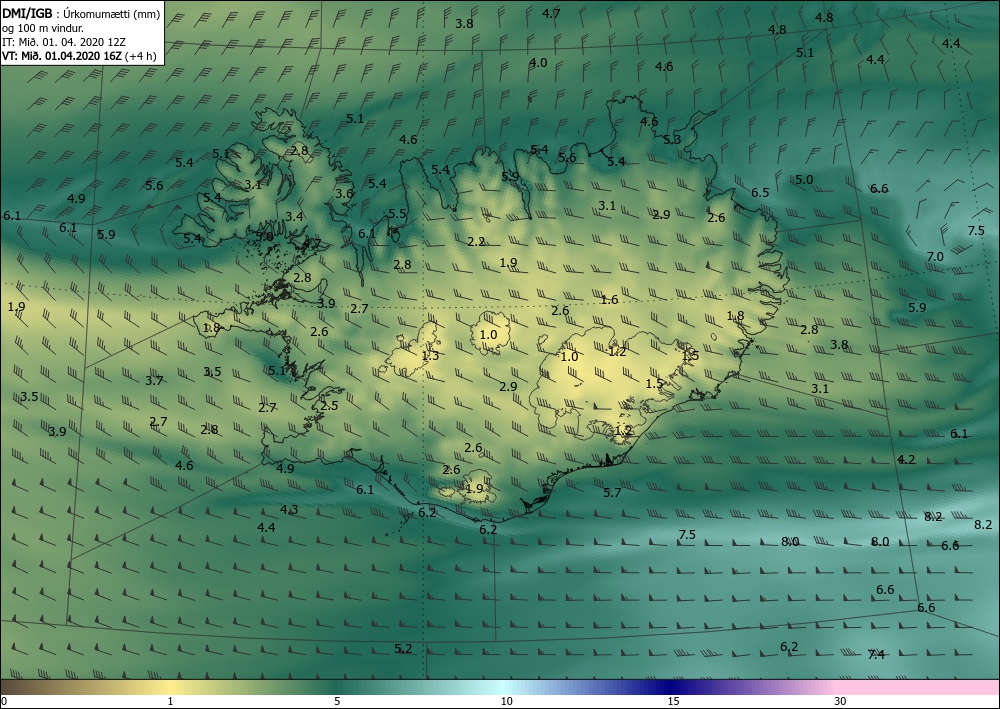Click the '15' label on color scale
The height and width of the screenshot is (709, 1000).
pyautogui.click(x=673, y=702)
